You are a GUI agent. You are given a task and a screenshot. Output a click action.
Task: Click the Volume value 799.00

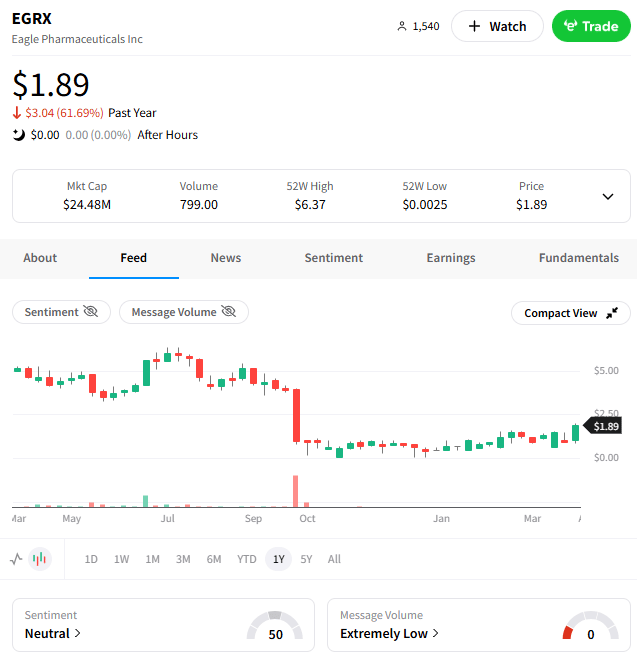(199, 205)
